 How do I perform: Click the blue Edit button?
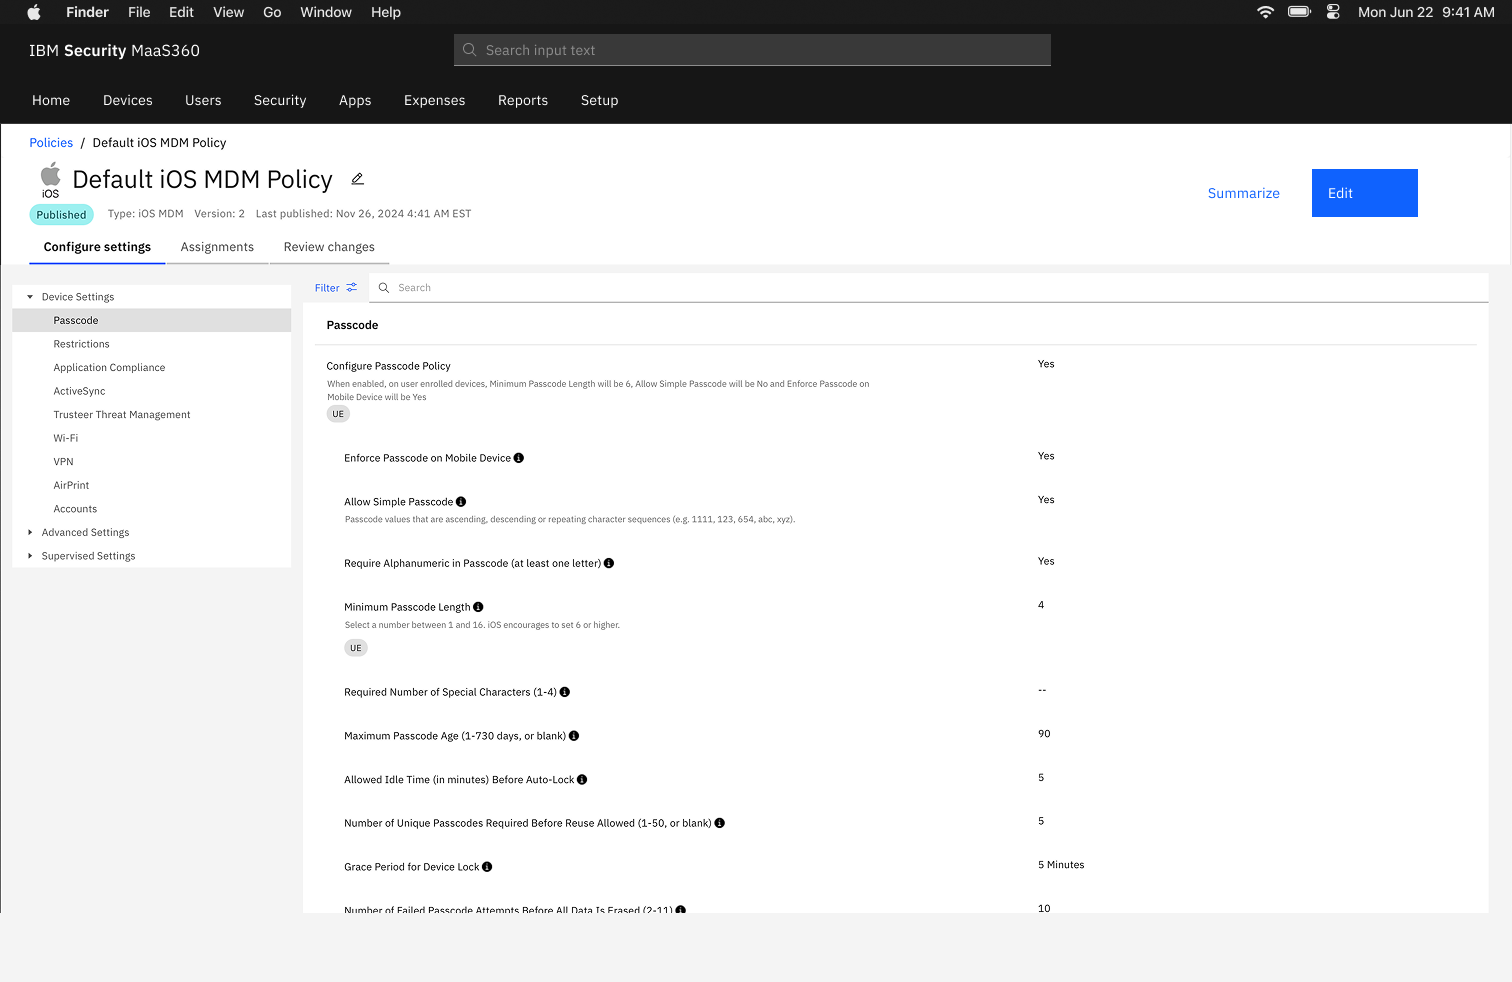1364,193
